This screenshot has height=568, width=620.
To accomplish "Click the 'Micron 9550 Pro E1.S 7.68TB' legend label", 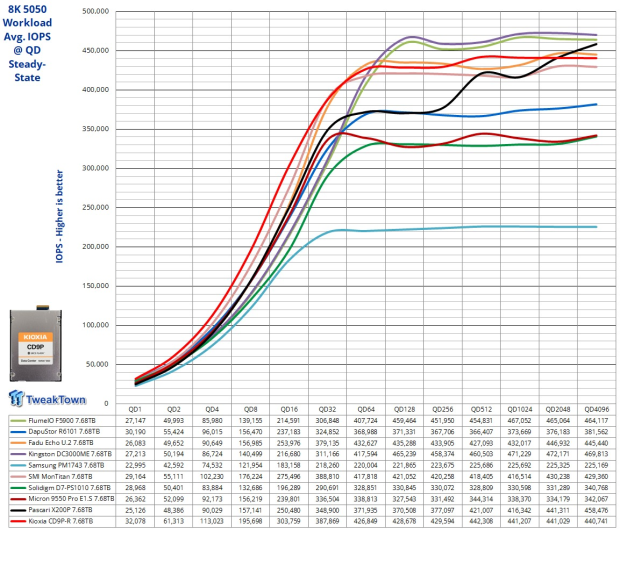I will coord(72,499).
